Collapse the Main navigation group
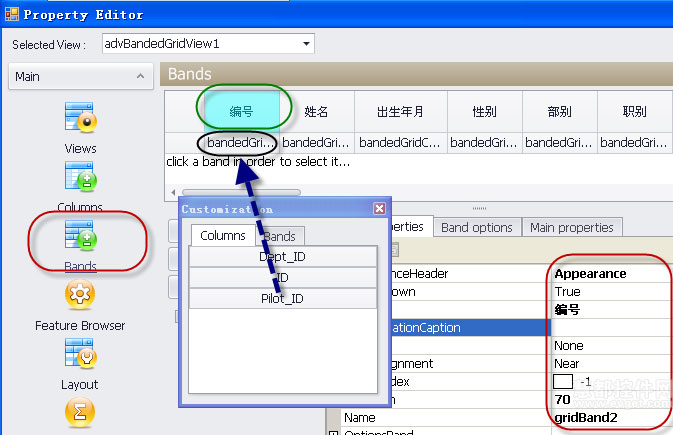Image resolution: width=673 pixels, height=435 pixels. [x=140, y=76]
